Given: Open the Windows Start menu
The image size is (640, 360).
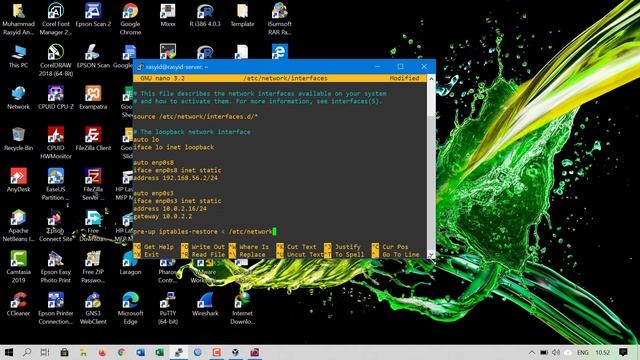Looking at the screenshot, I should pos(9,352).
